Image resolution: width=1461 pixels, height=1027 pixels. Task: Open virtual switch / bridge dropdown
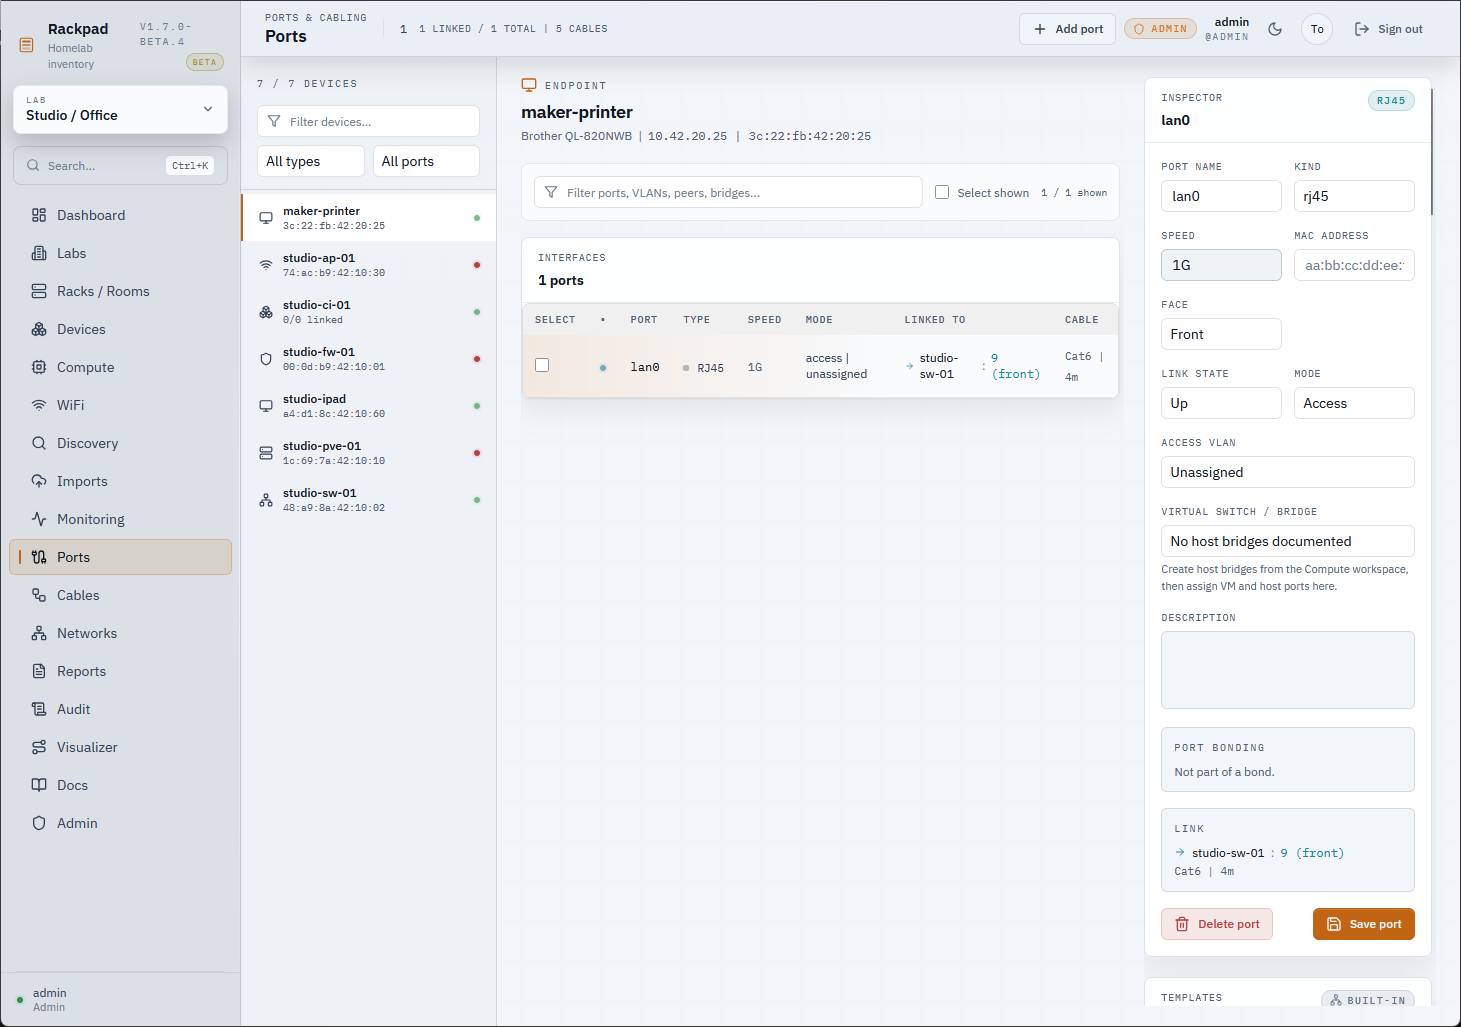click(x=1288, y=541)
